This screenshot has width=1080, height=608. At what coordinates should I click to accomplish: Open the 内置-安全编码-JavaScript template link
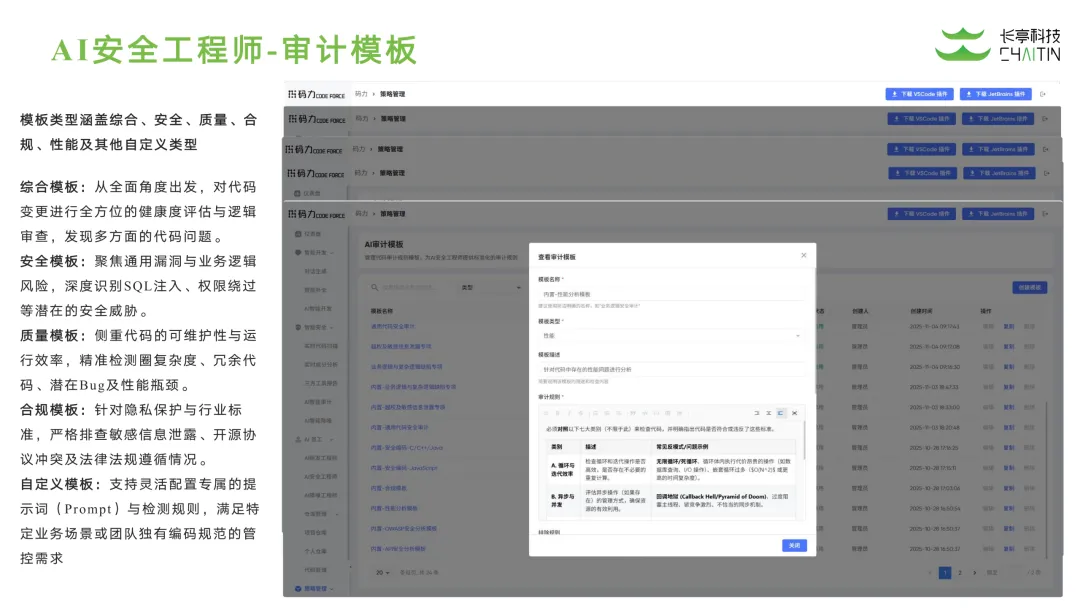click(x=404, y=468)
